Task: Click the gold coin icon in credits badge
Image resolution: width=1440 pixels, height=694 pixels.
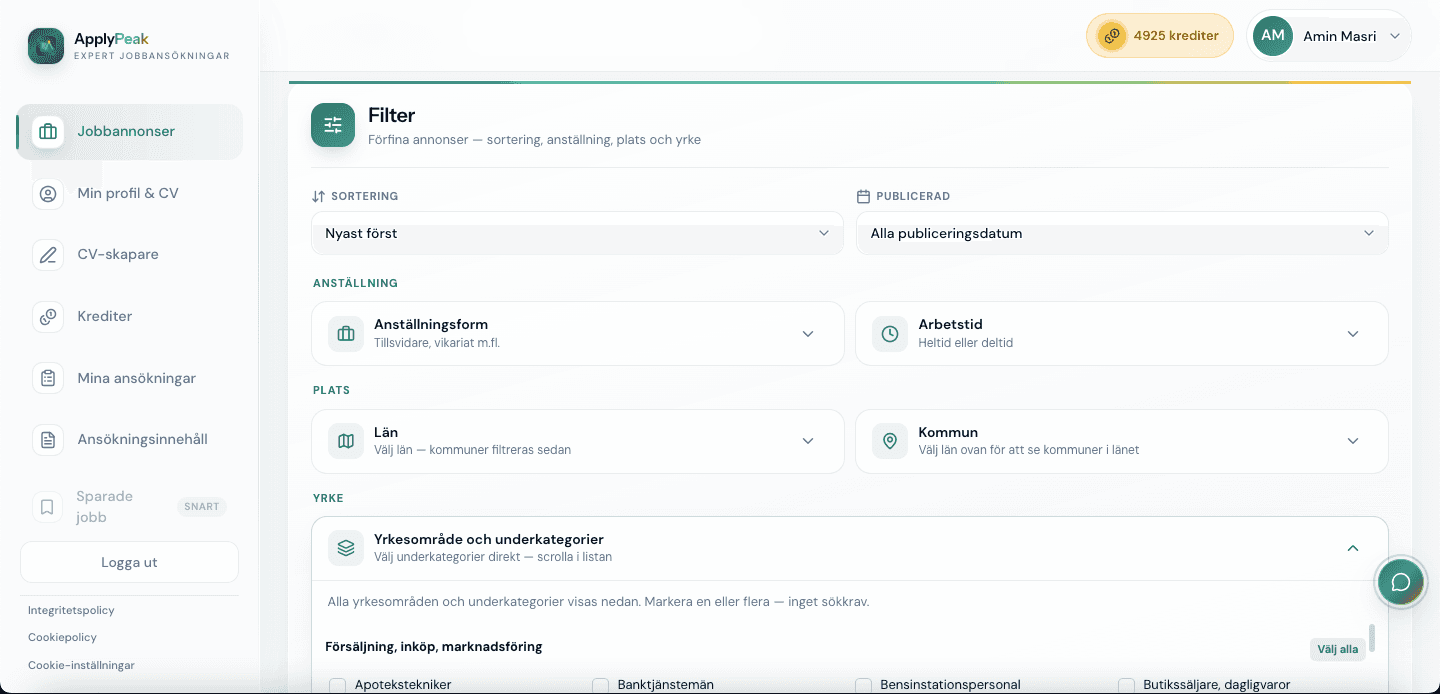Action: coord(1111,36)
